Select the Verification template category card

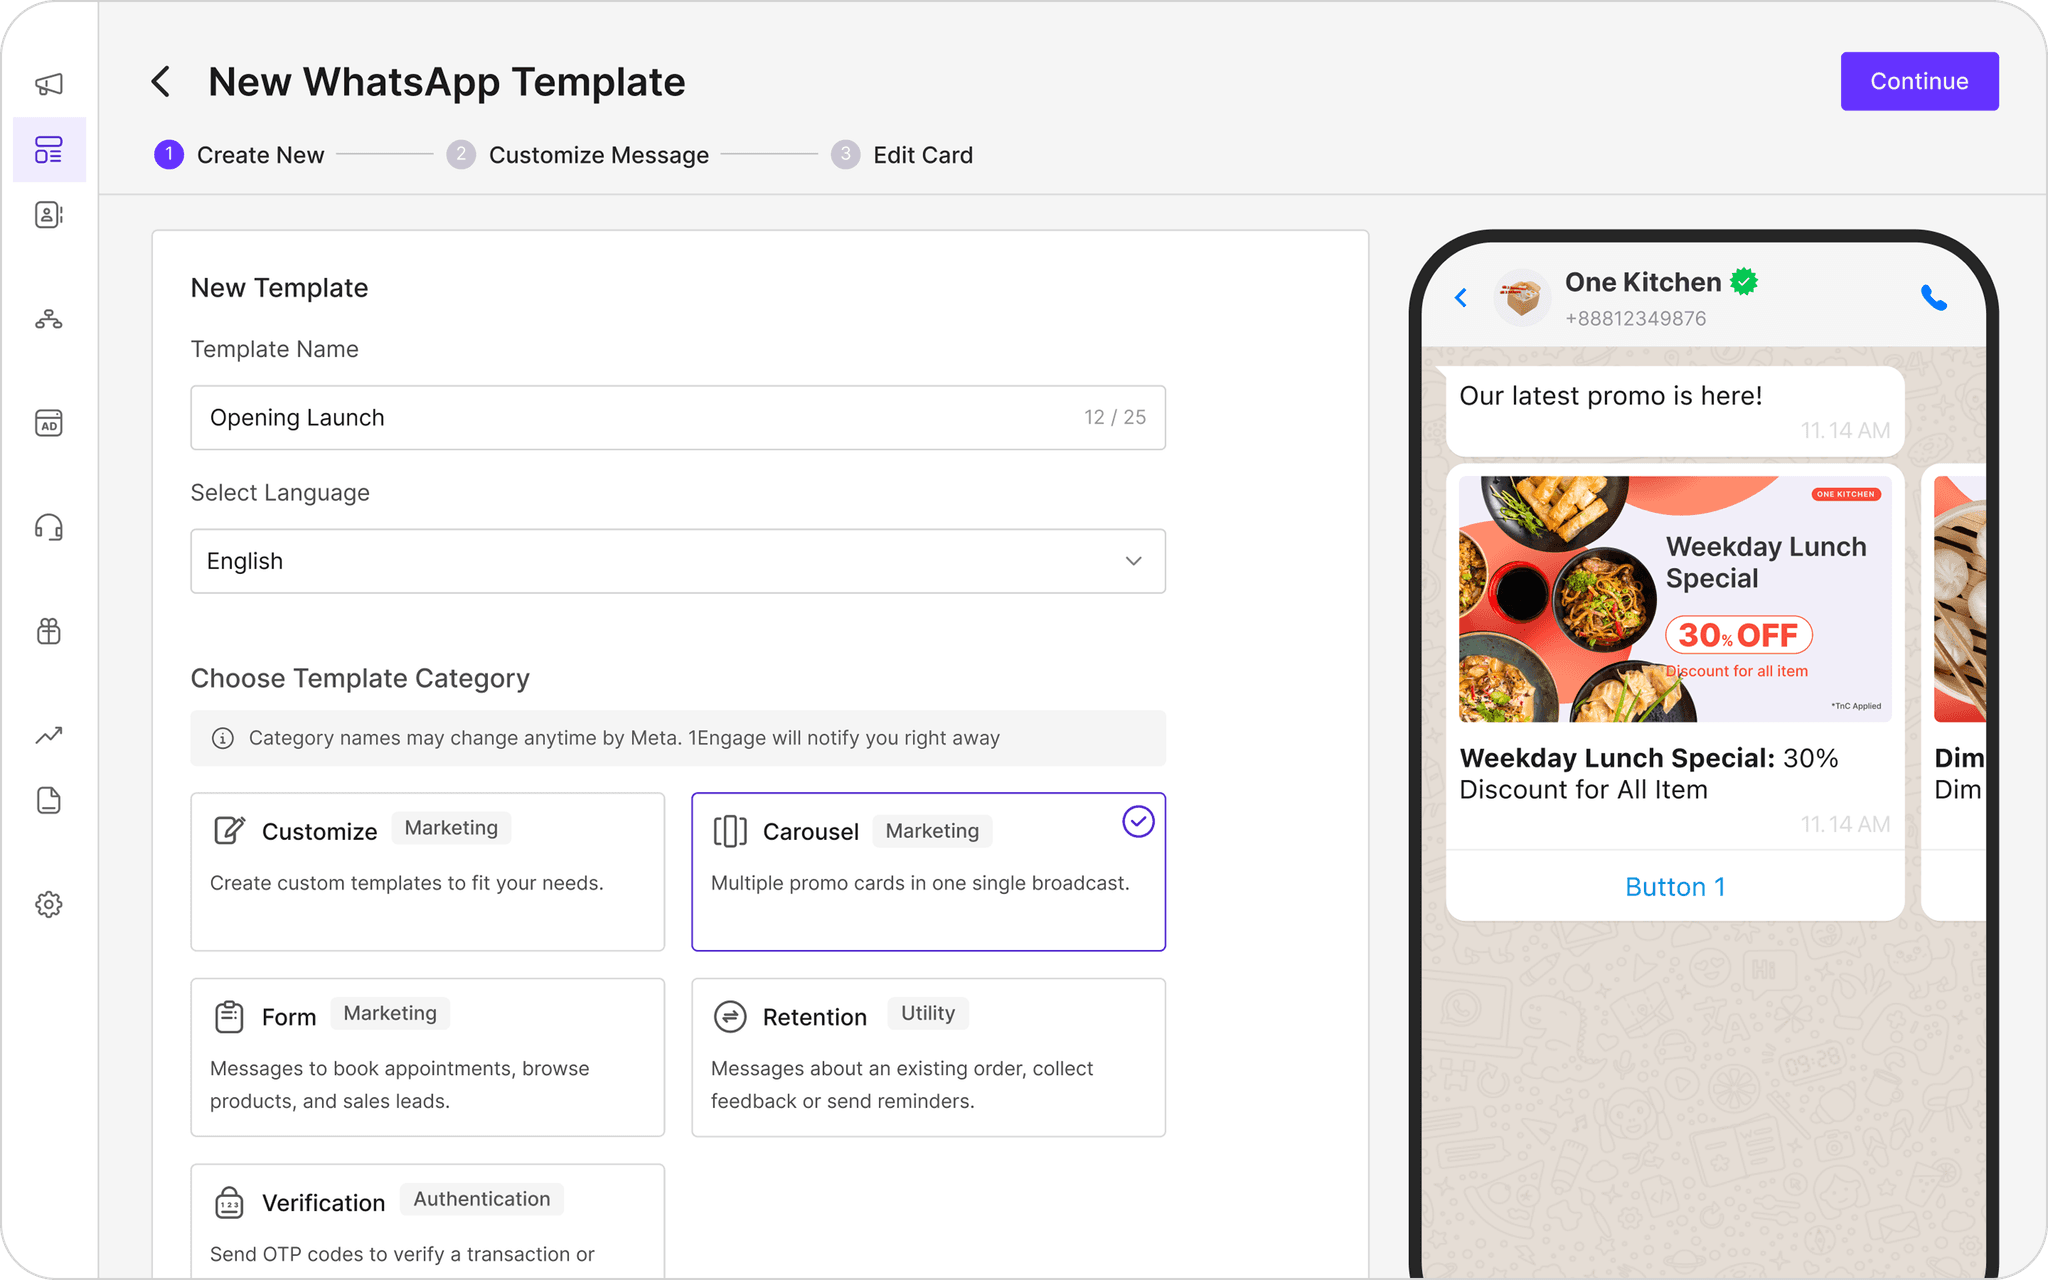point(428,1221)
